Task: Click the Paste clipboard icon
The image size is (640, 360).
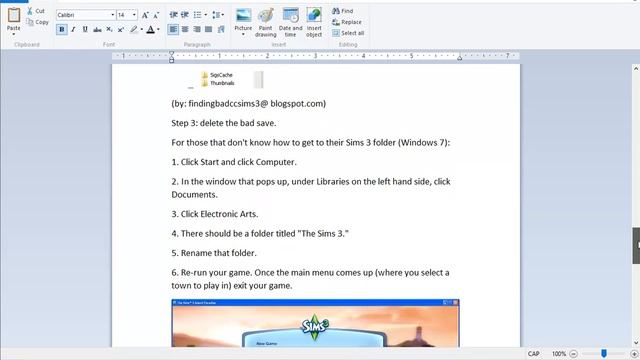Action: pyautogui.click(x=13, y=15)
